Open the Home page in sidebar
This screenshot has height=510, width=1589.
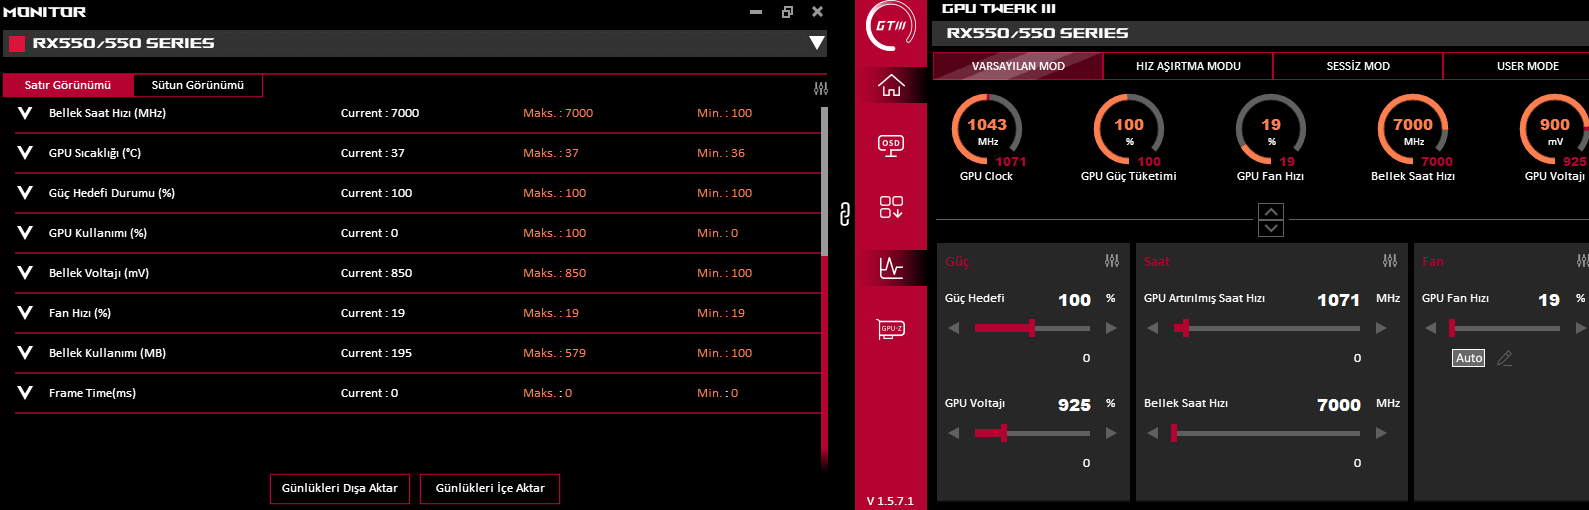(891, 86)
